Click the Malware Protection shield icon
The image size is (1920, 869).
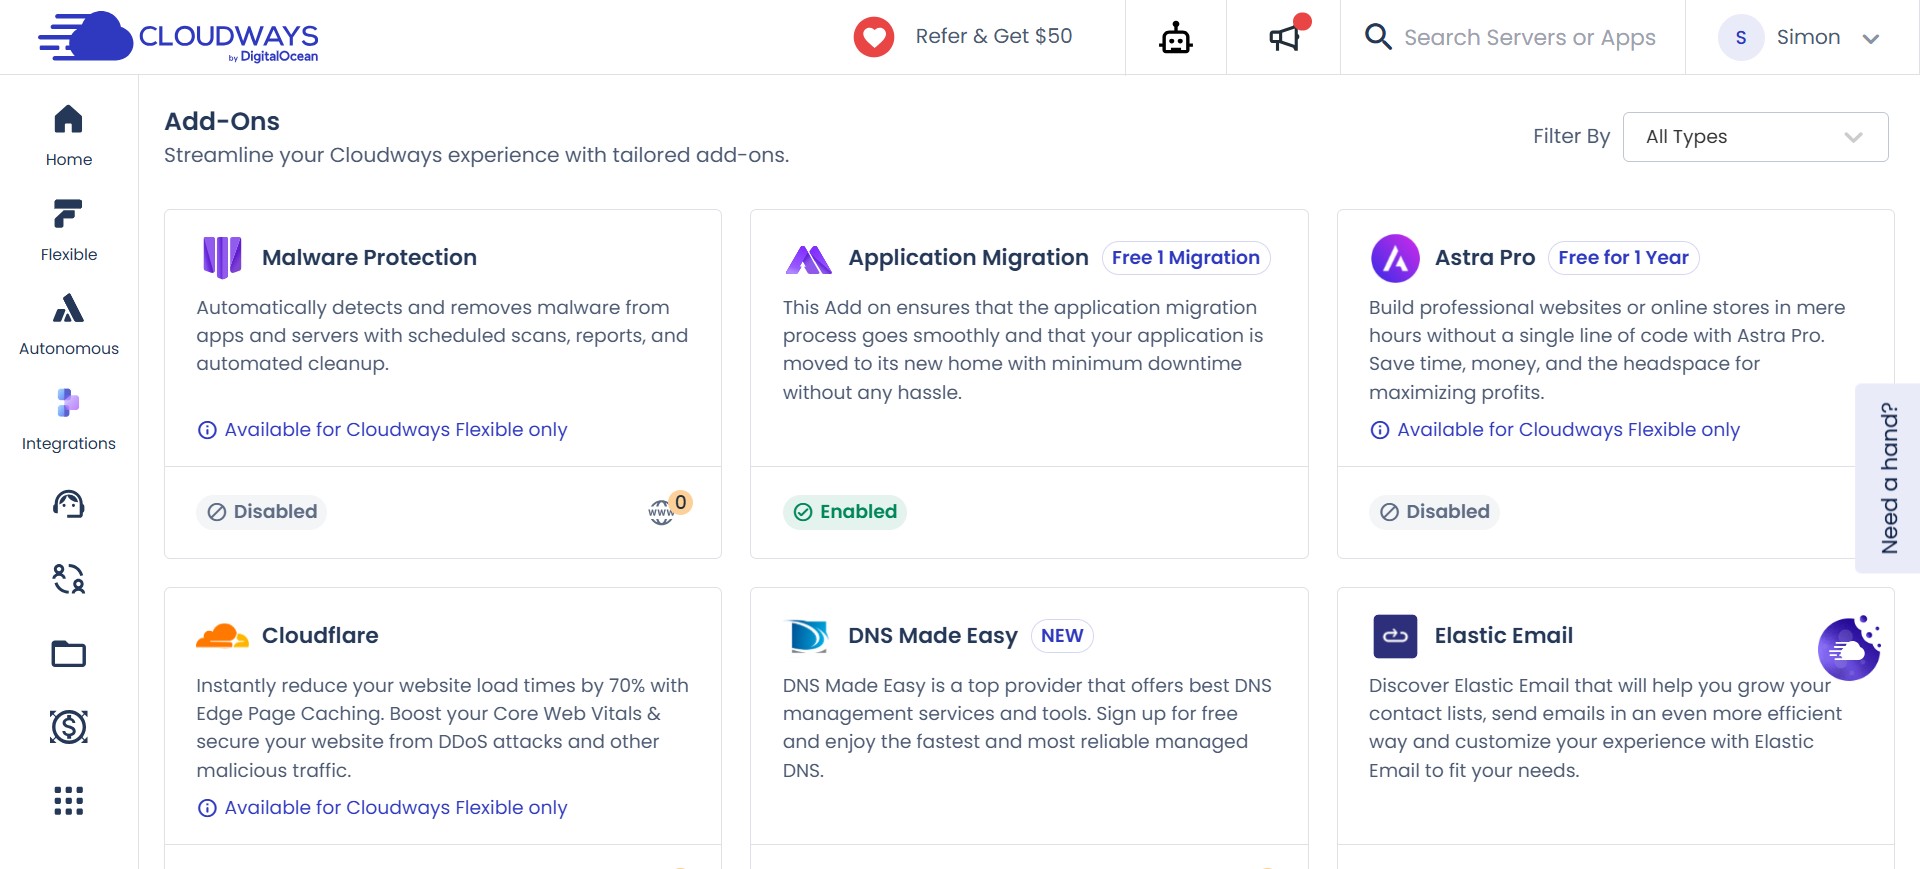pyautogui.click(x=222, y=257)
